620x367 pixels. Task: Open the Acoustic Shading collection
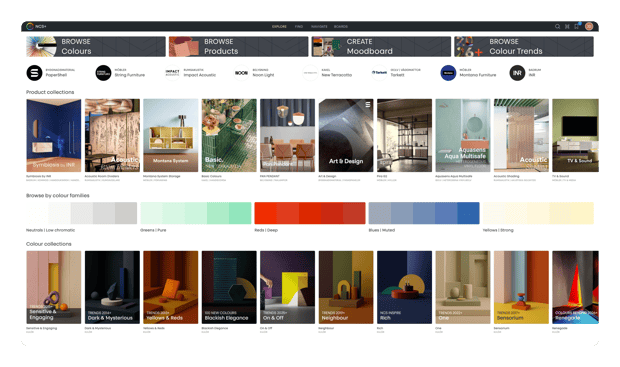click(521, 135)
